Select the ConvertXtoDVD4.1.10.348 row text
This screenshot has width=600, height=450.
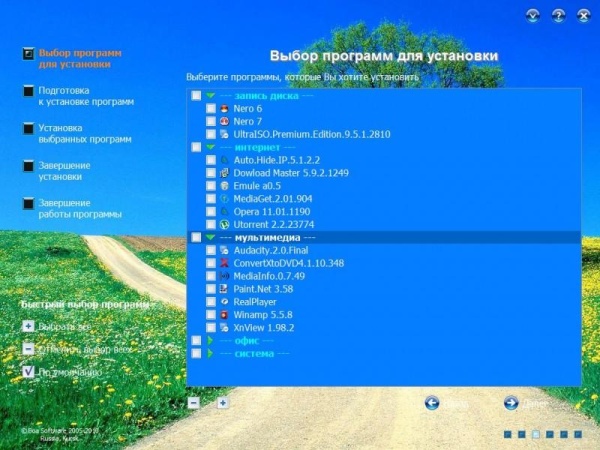pyautogui.click(x=289, y=263)
